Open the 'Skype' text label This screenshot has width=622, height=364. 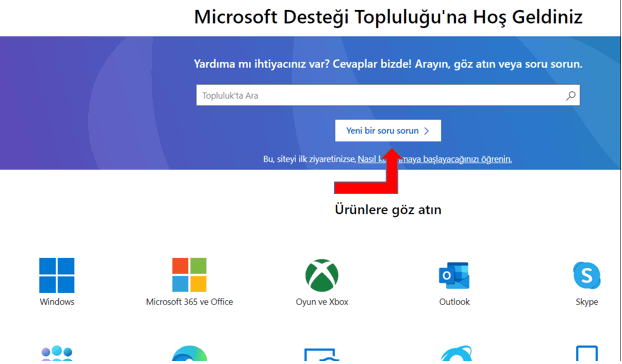point(587,302)
